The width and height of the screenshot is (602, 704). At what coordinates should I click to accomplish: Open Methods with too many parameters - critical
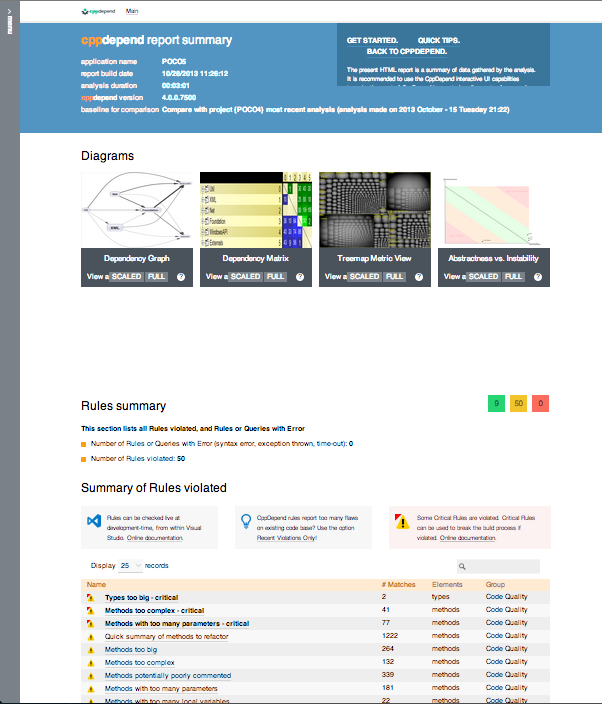coord(177,624)
